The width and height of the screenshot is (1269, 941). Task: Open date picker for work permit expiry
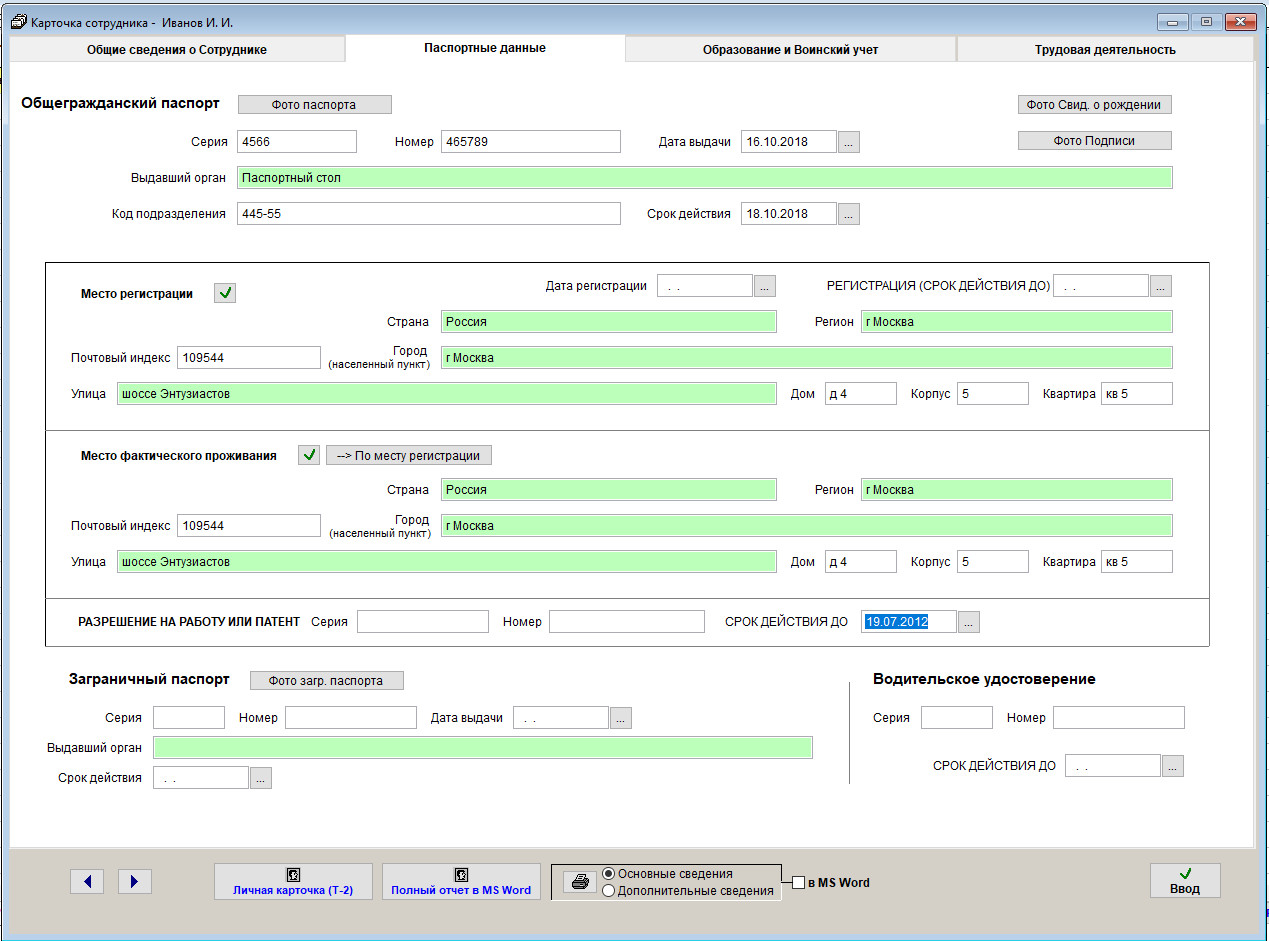tap(968, 622)
